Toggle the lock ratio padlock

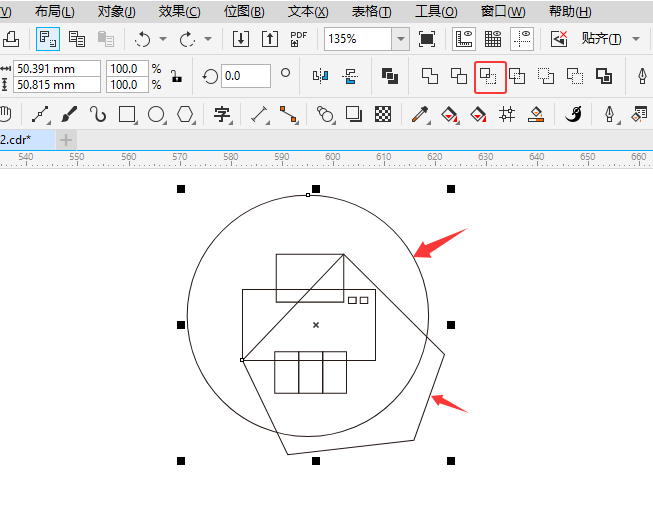point(177,77)
